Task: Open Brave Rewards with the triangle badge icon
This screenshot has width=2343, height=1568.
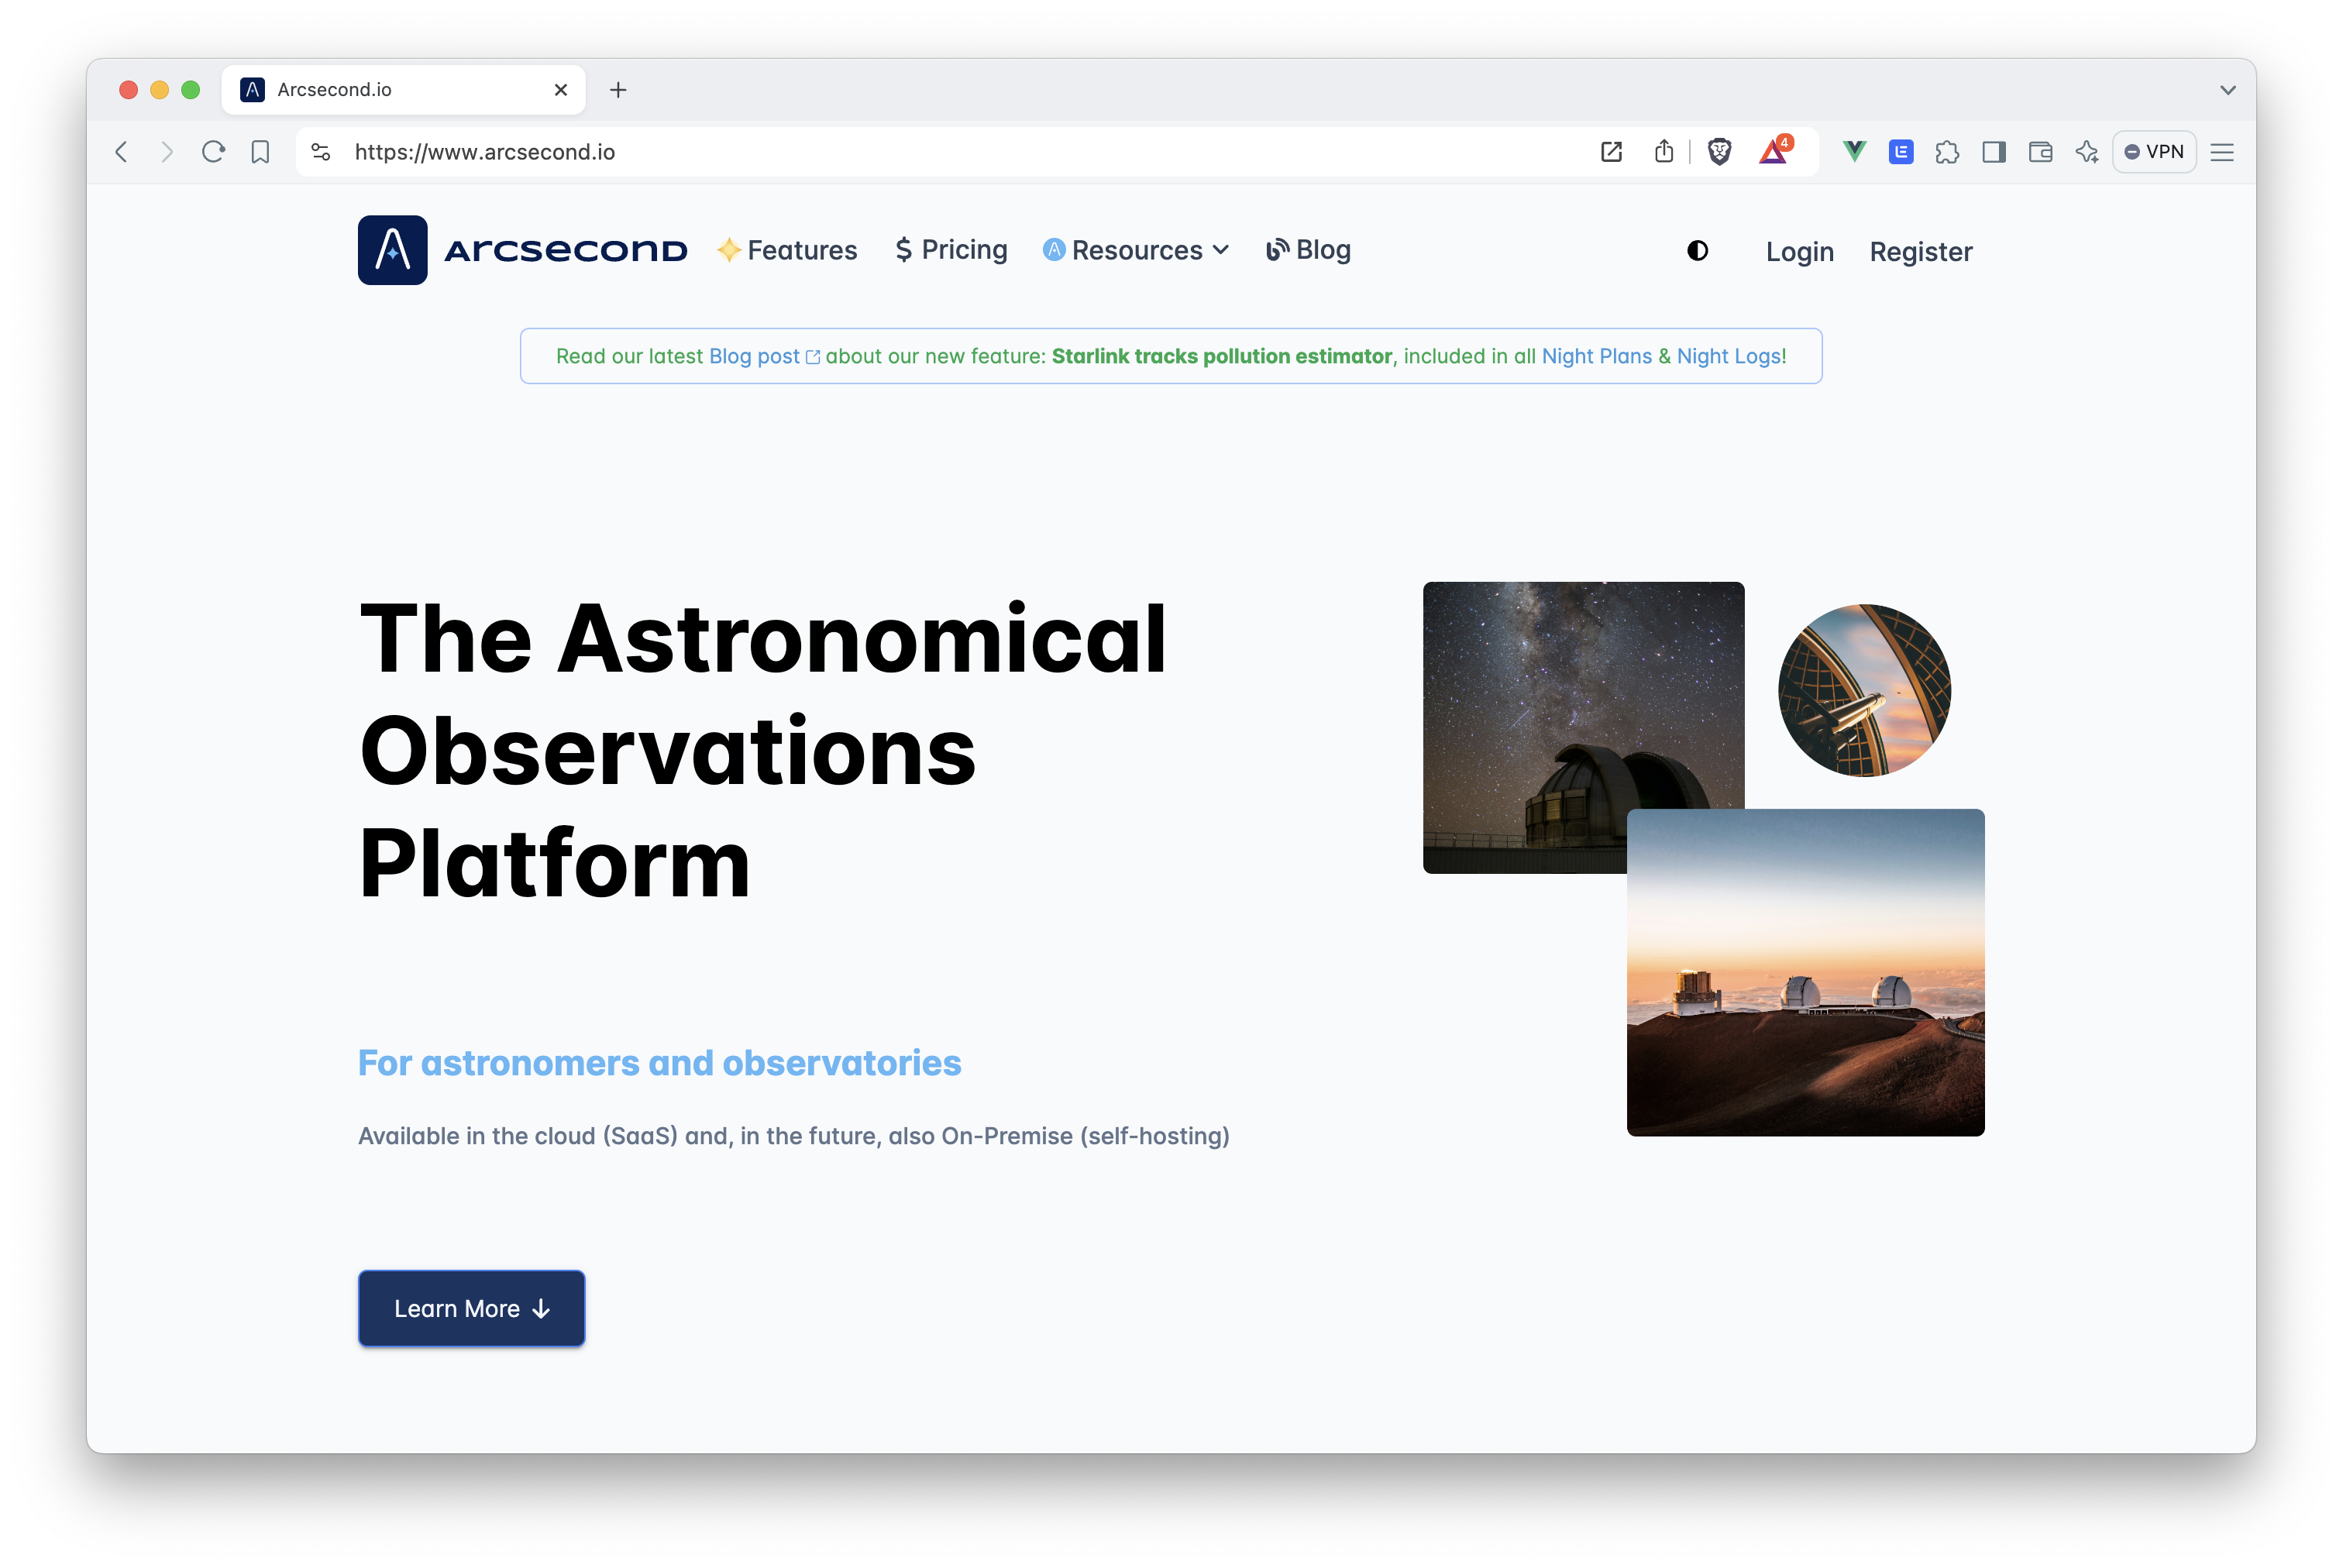Action: pos(1773,152)
